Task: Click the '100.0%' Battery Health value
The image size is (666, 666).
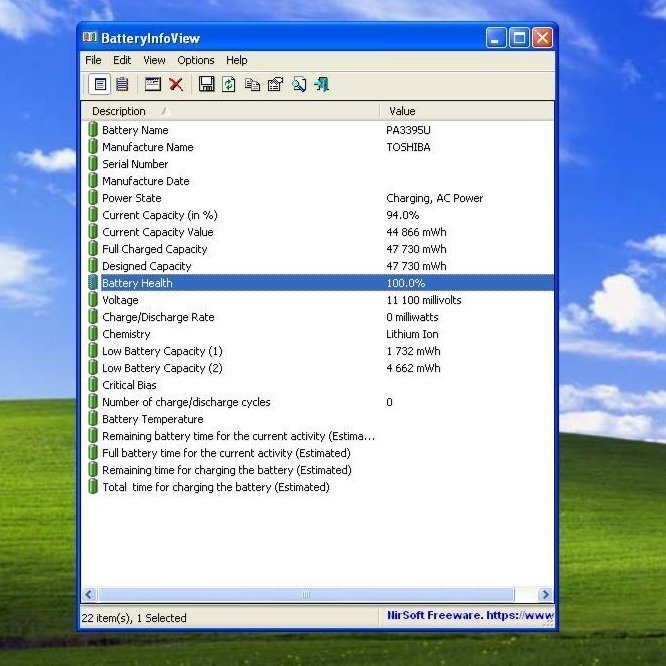Action: pyautogui.click(x=406, y=283)
